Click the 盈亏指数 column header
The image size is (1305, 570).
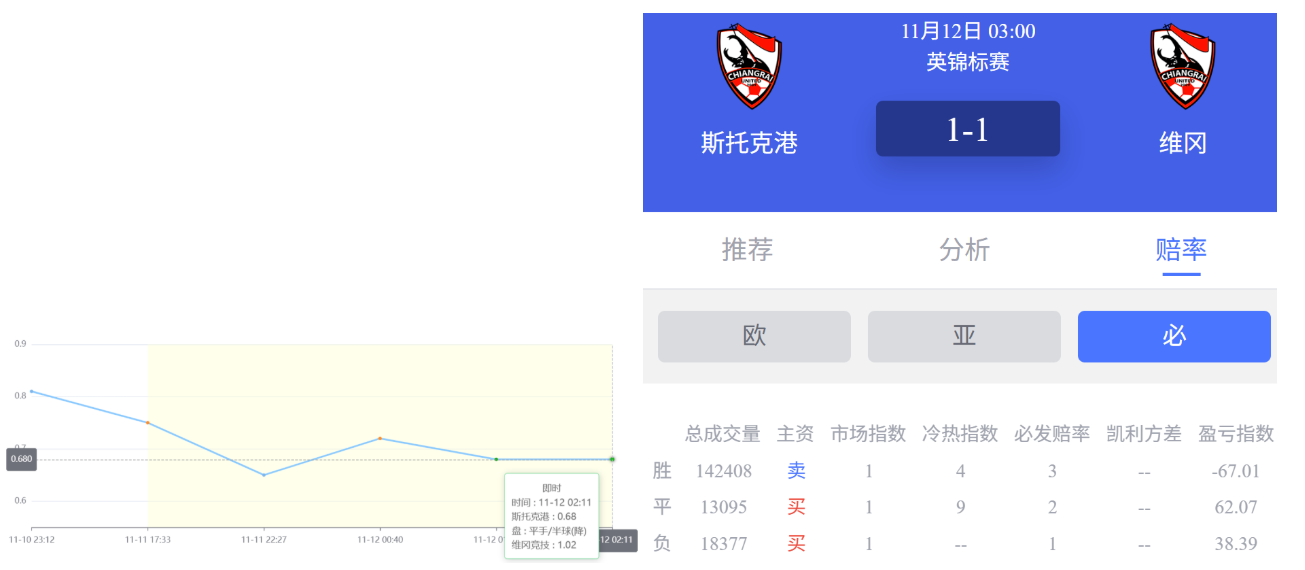[1236, 434]
